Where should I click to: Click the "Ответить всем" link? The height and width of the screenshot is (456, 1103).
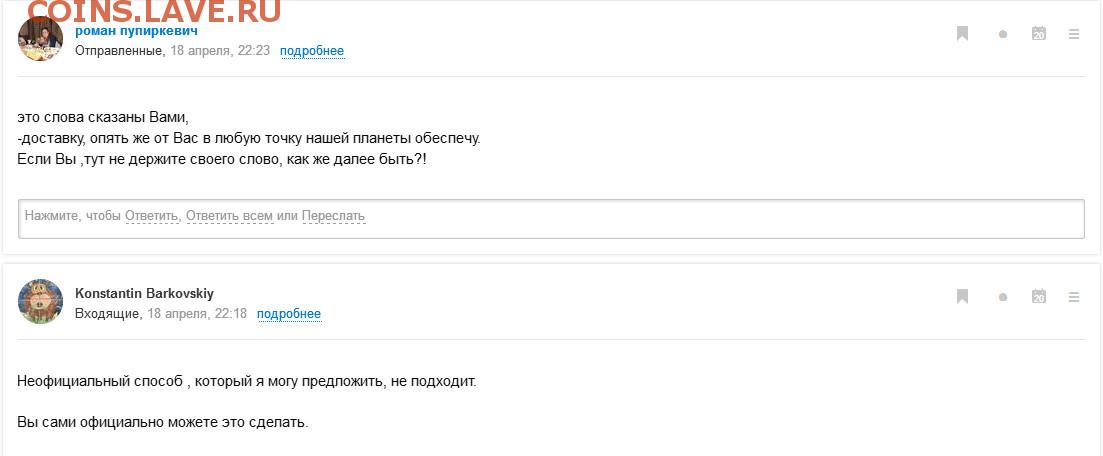[229, 216]
